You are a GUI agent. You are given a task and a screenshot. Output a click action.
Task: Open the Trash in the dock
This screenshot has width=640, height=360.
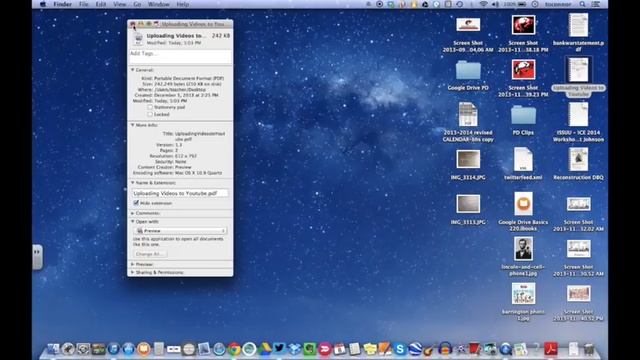(x=589, y=349)
